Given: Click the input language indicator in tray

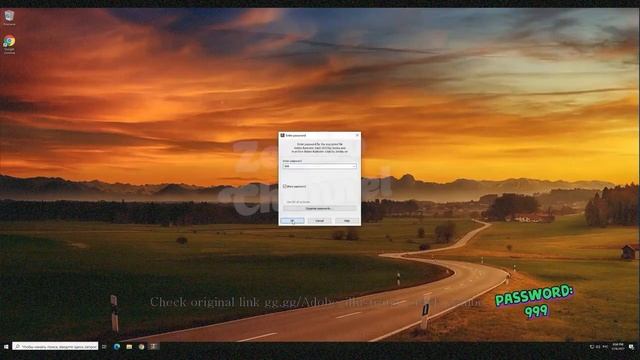Looking at the screenshot, I should click(x=605, y=347).
